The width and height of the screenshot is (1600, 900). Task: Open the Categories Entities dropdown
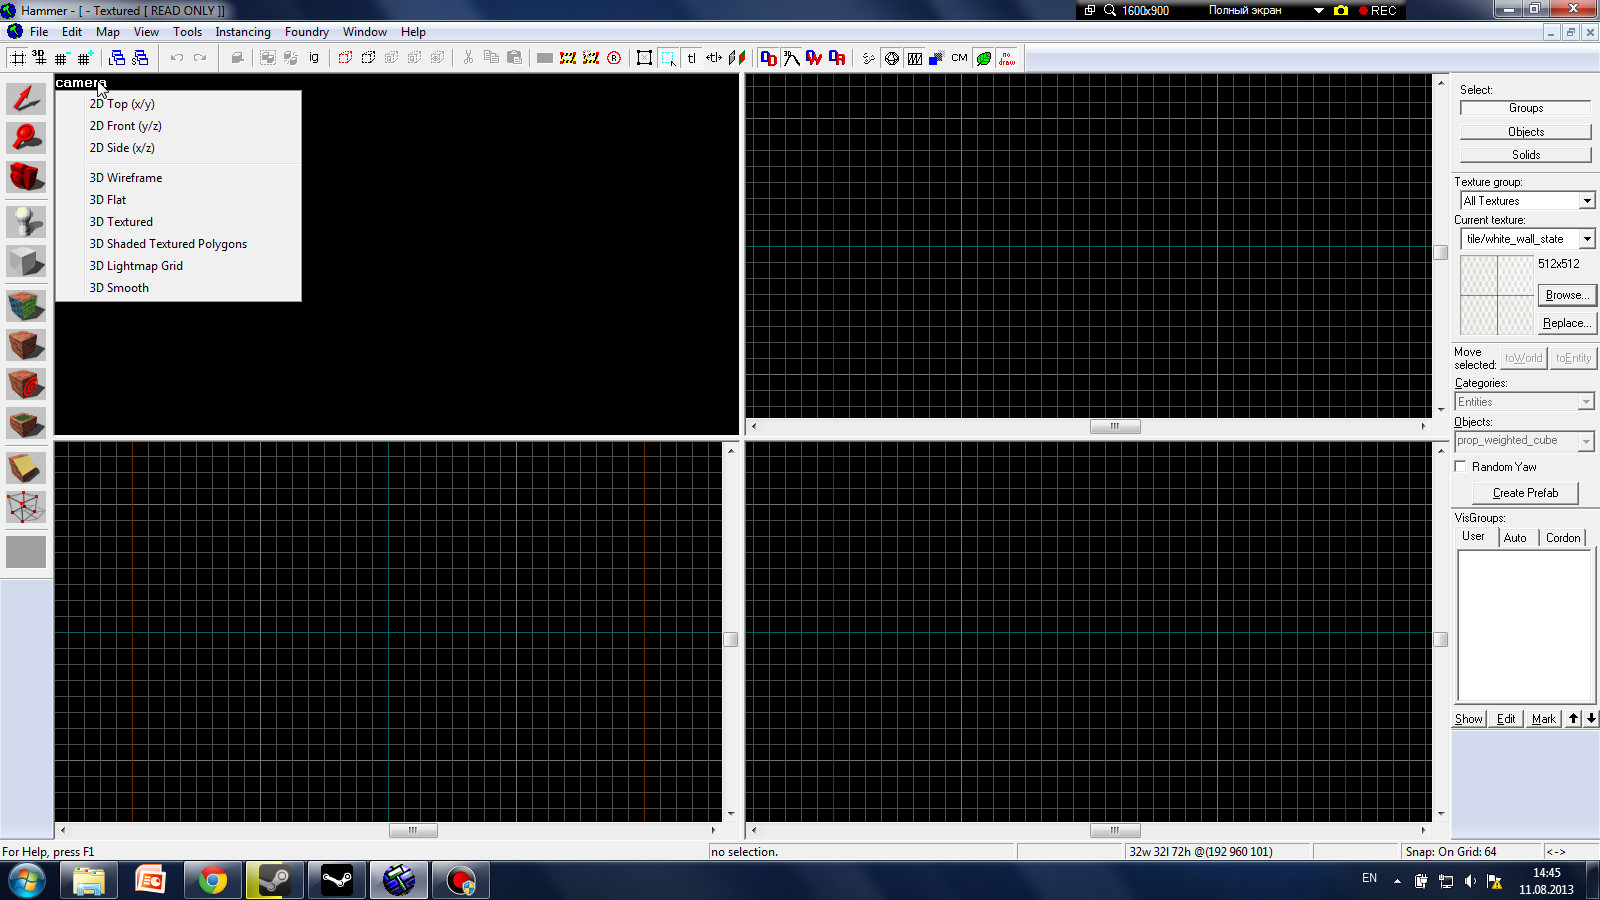1586,402
